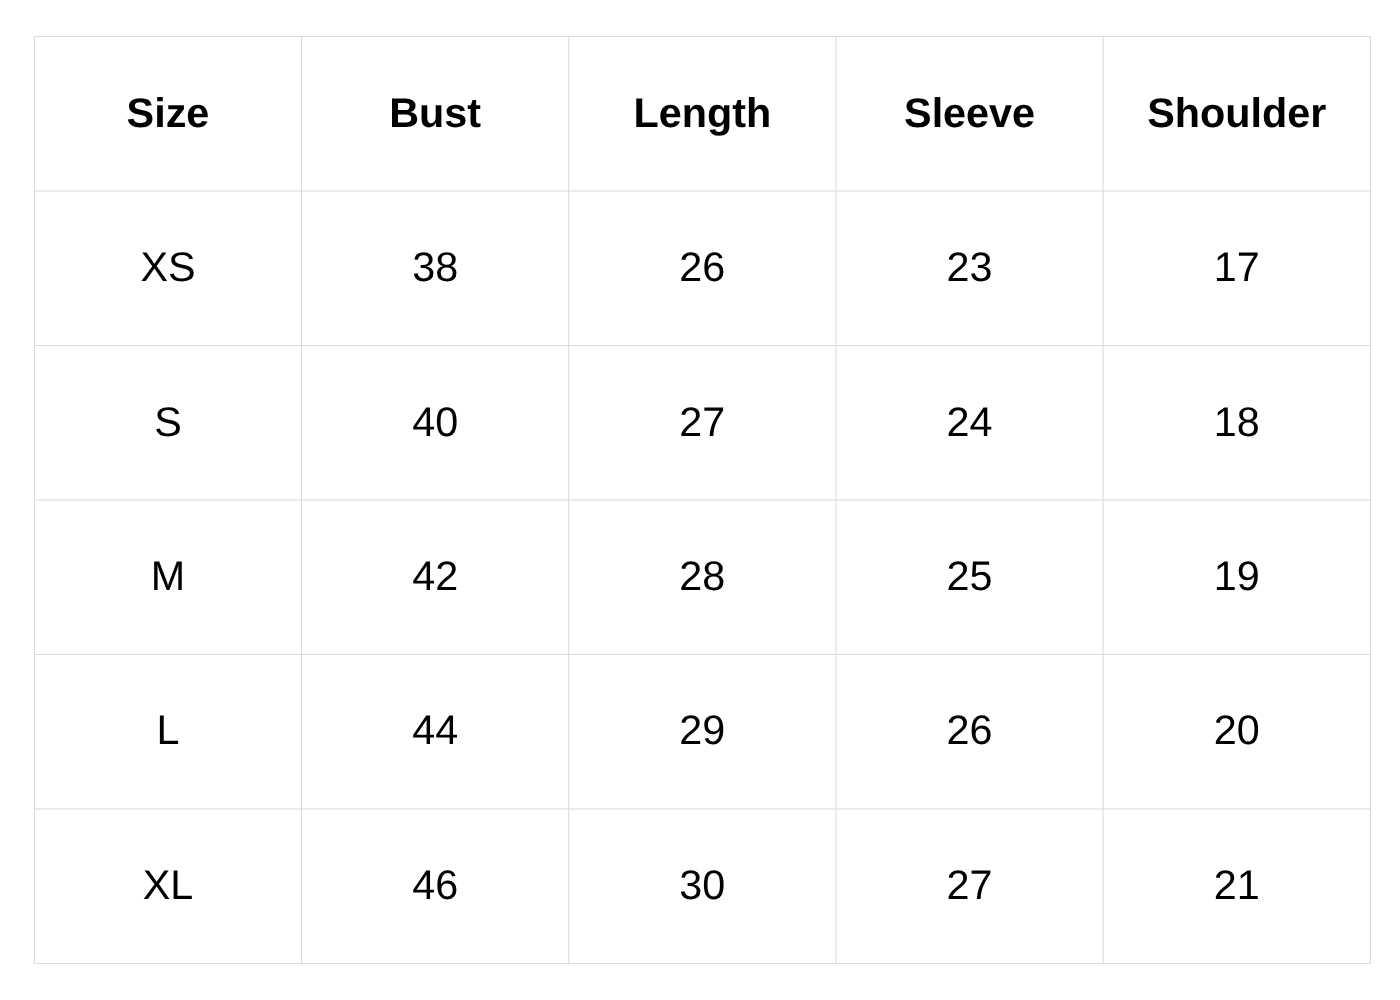The height and width of the screenshot is (1000, 1400).
Task: Select the XS size cell
Action: pos(168,268)
